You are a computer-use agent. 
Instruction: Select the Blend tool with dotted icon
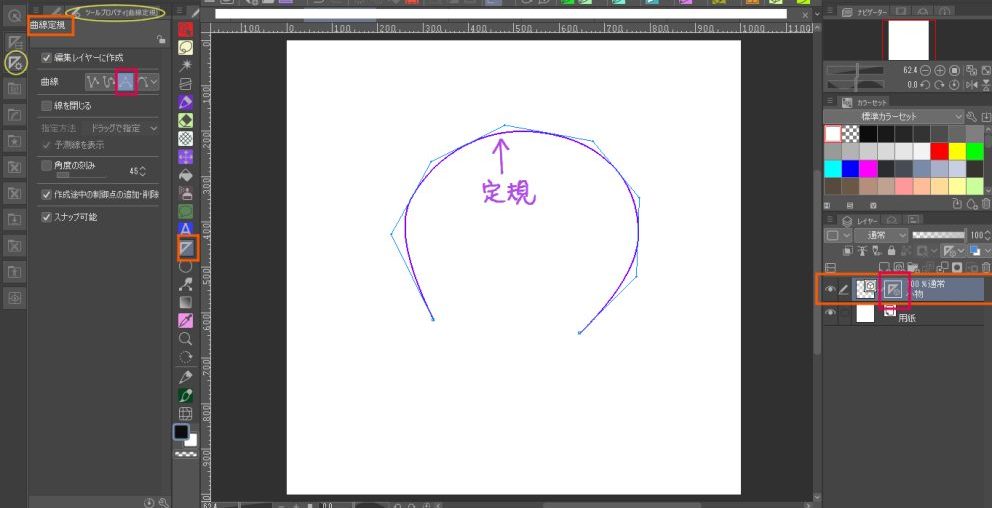pos(185,139)
